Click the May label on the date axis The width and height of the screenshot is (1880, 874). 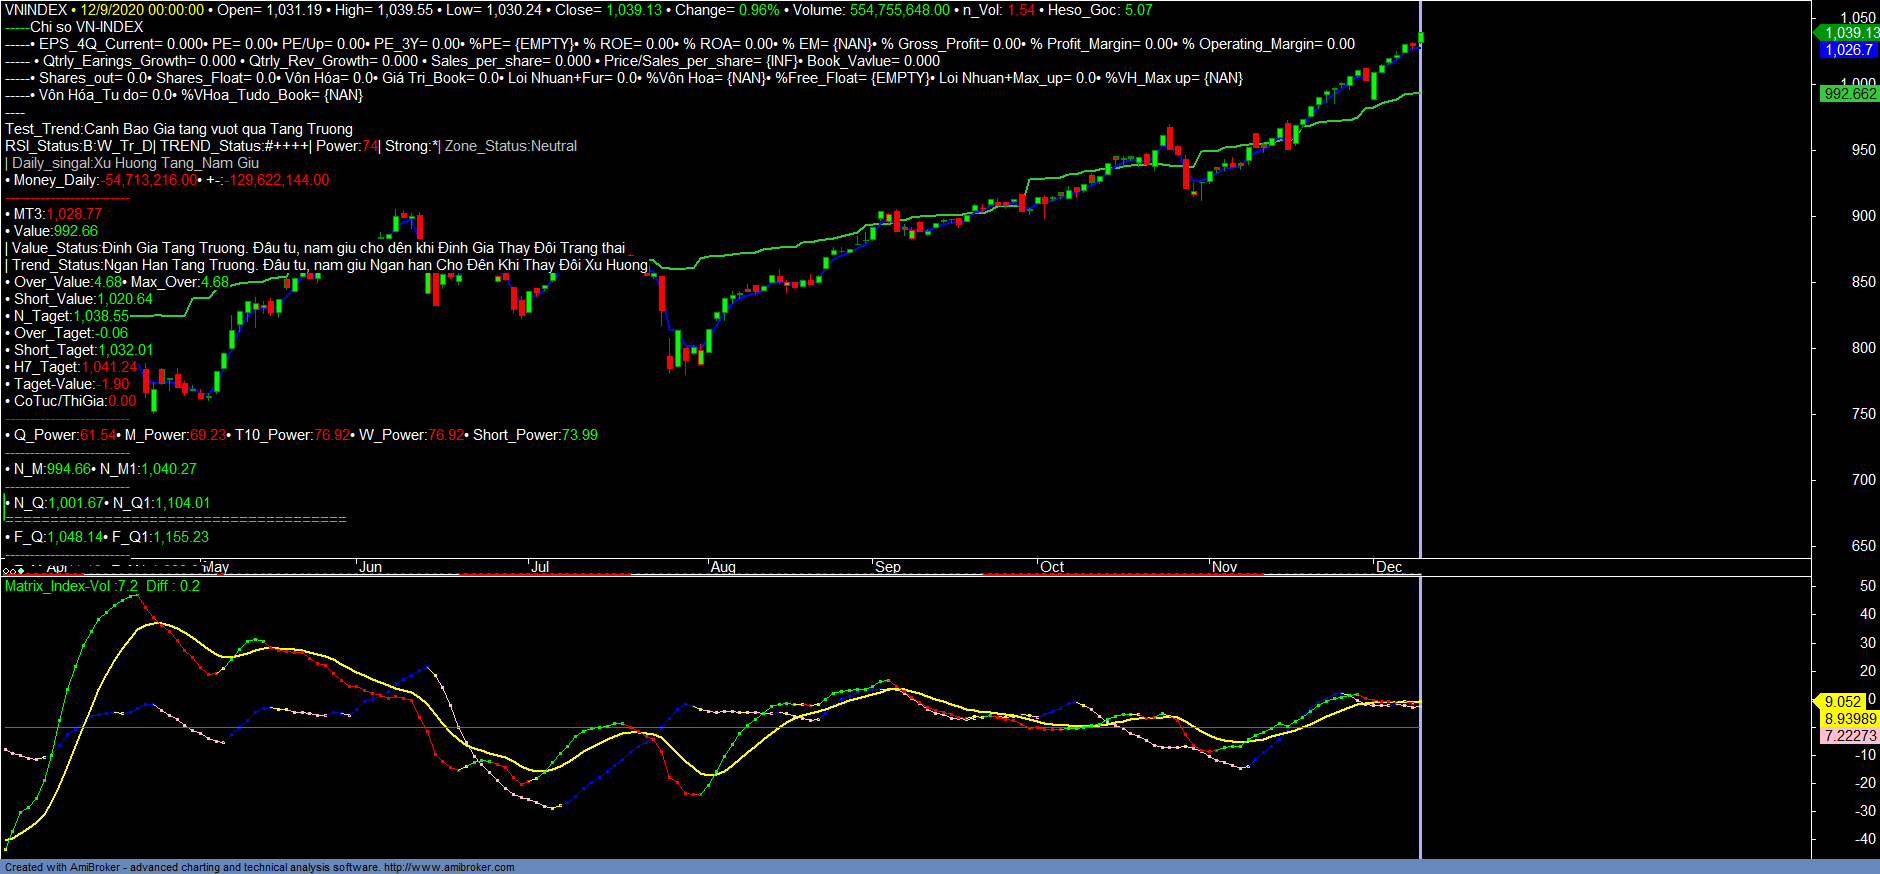(216, 567)
